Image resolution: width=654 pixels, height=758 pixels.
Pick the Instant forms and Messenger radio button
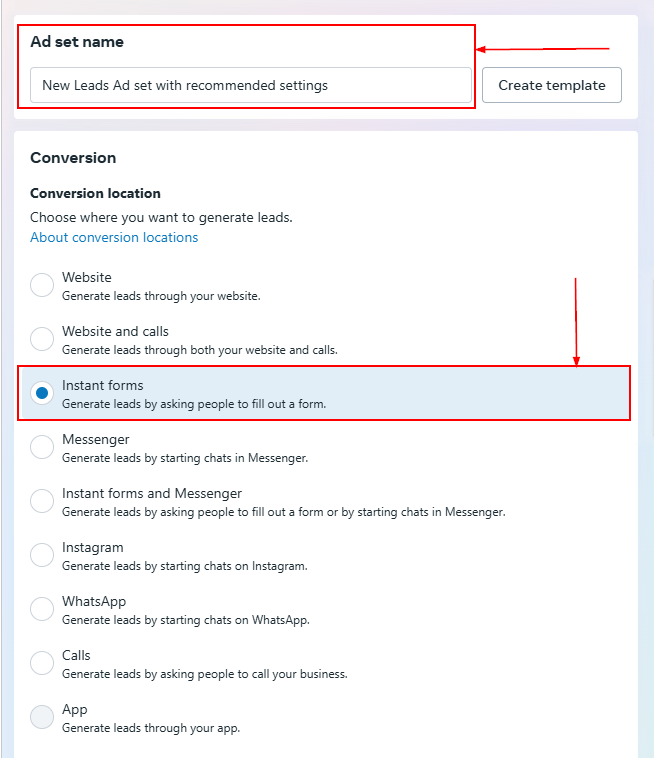click(42, 501)
